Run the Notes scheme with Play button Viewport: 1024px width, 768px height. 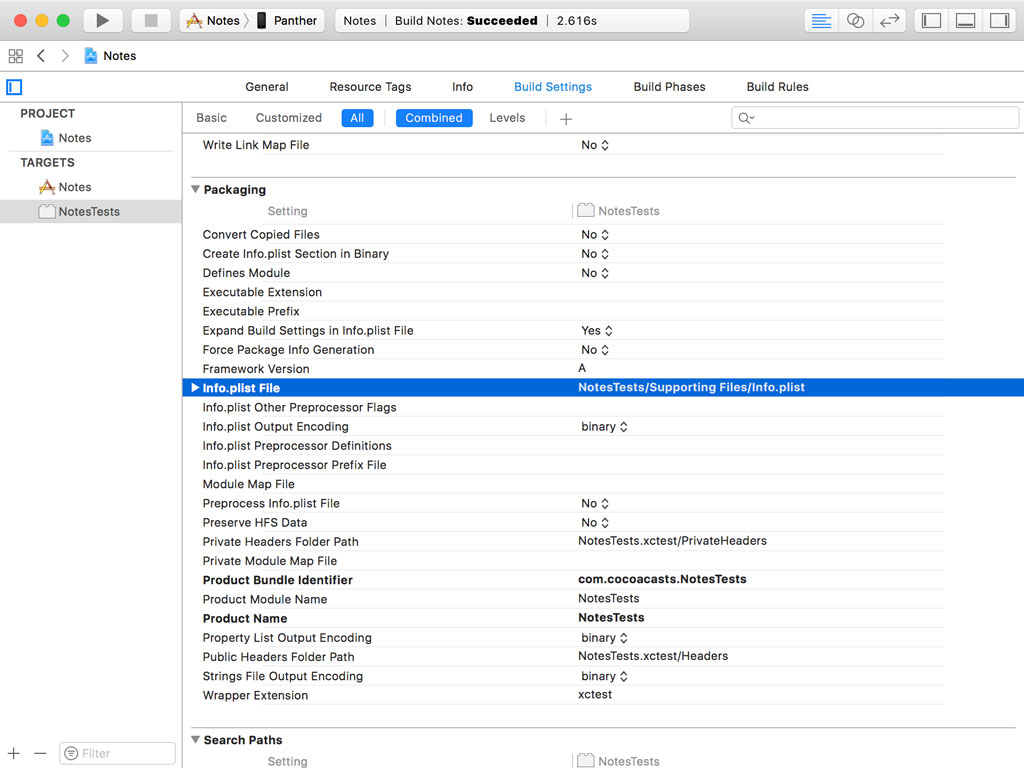click(103, 20)
